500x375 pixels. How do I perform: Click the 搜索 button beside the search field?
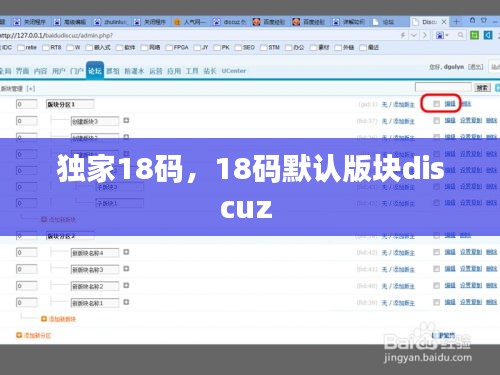pyautogui.click(x=482, y=88)
